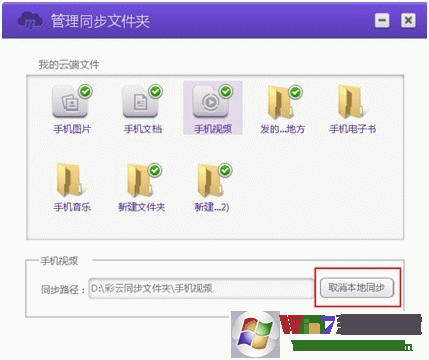Click green sync check on 新建文件夹
This screenshot has width=429, height=360.
(x=155, y=170)
